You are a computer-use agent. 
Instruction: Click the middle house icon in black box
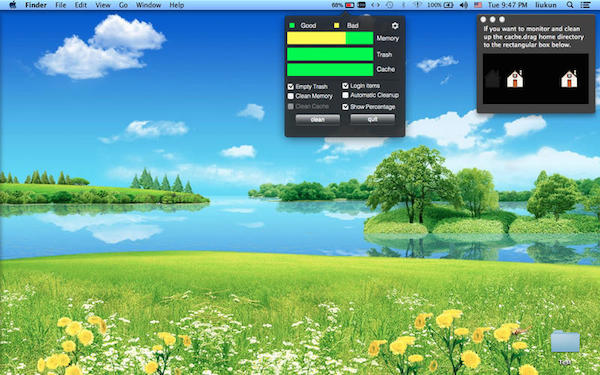(515, 79)
